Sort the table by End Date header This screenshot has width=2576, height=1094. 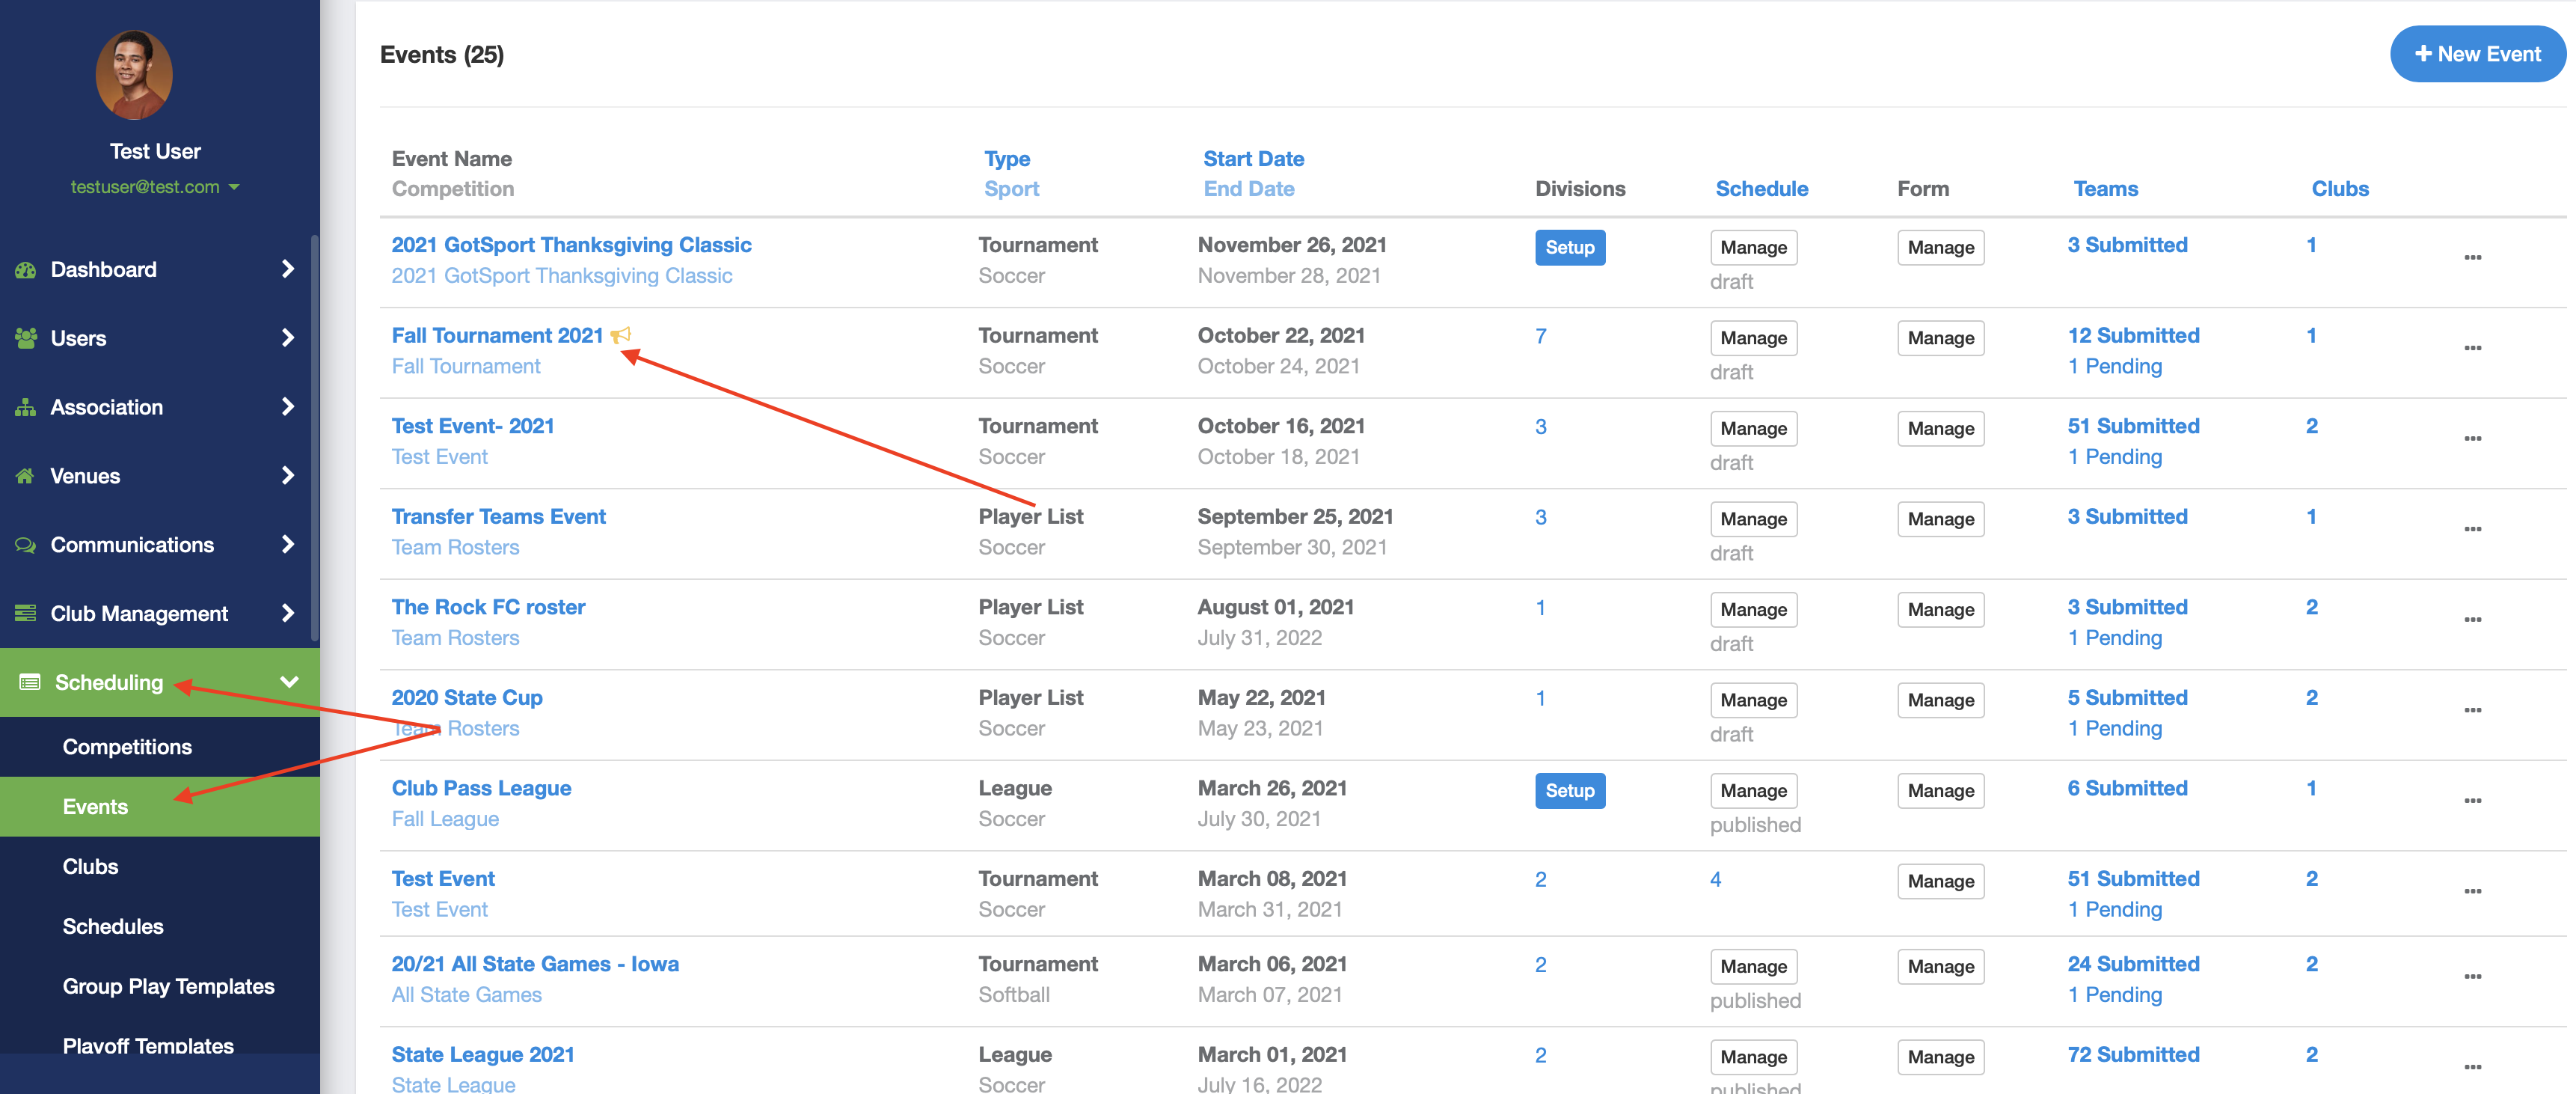pos(1248,189)
